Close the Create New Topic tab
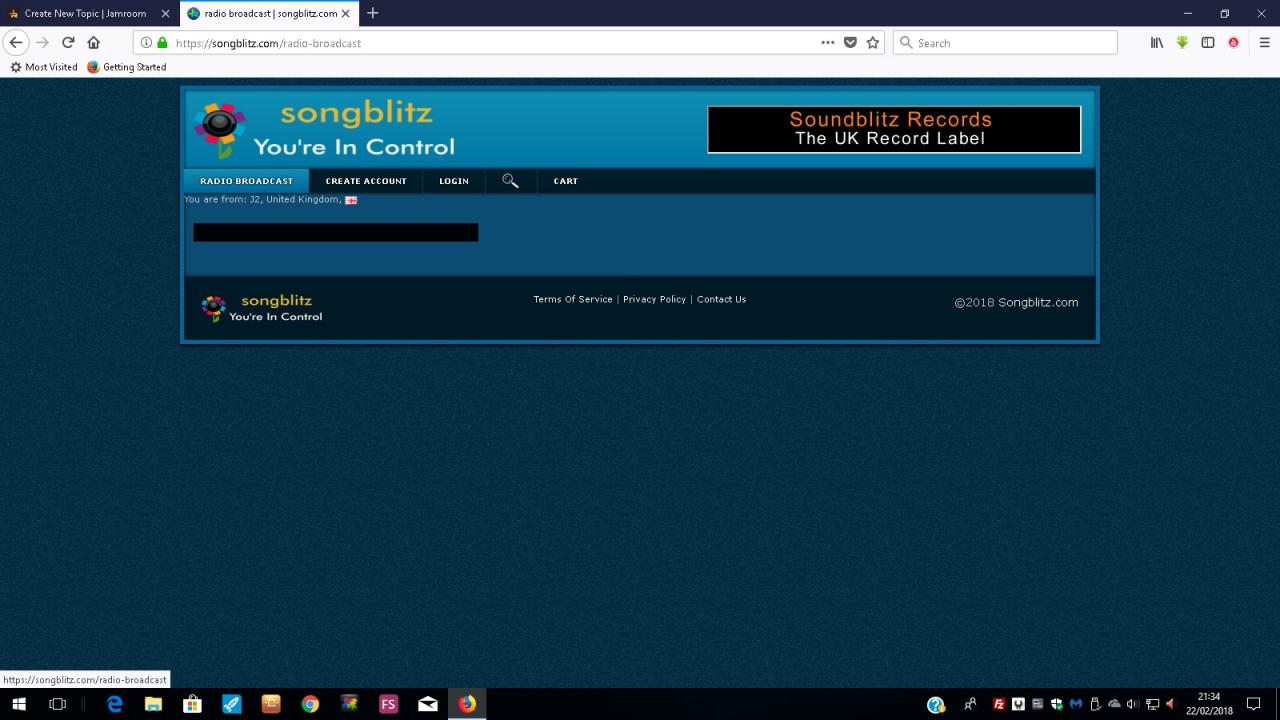1280x720 pixels. [x=165, y=13]
